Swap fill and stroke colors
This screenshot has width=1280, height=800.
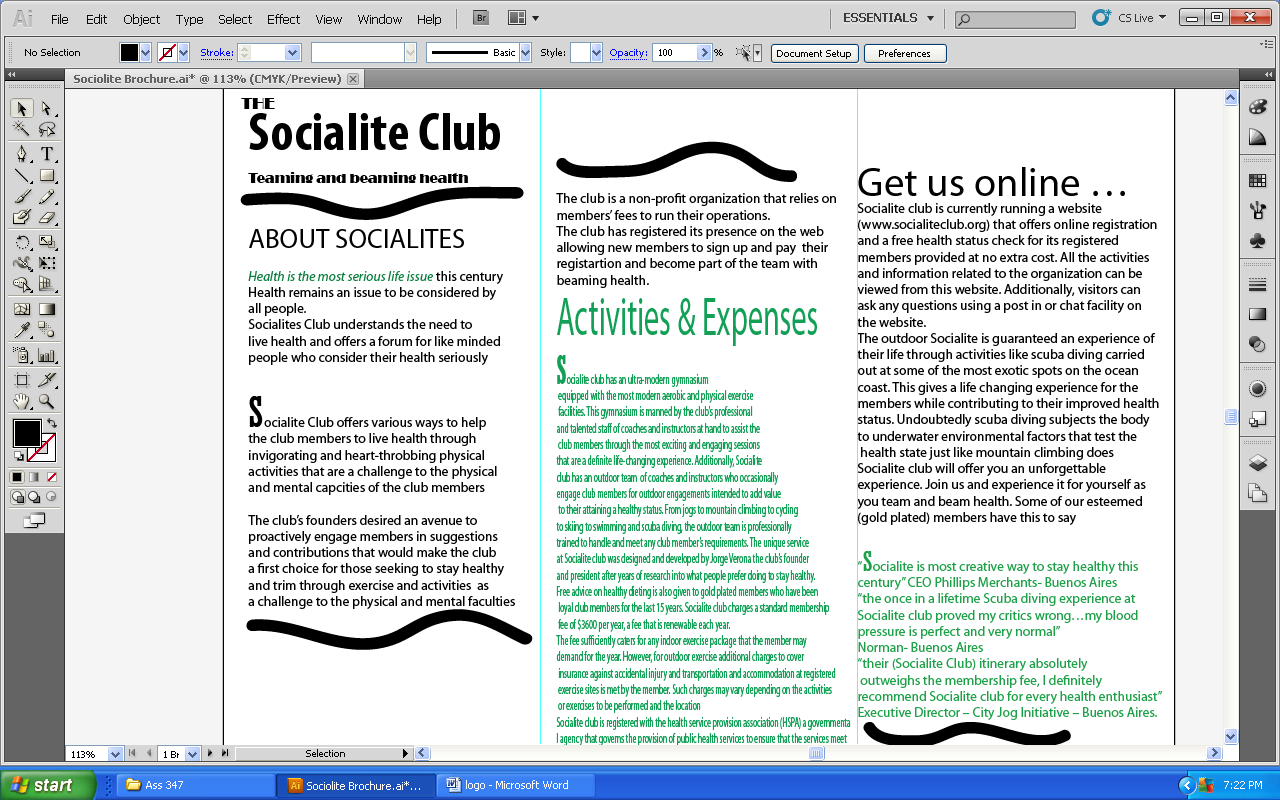click(x=52, y=423)
